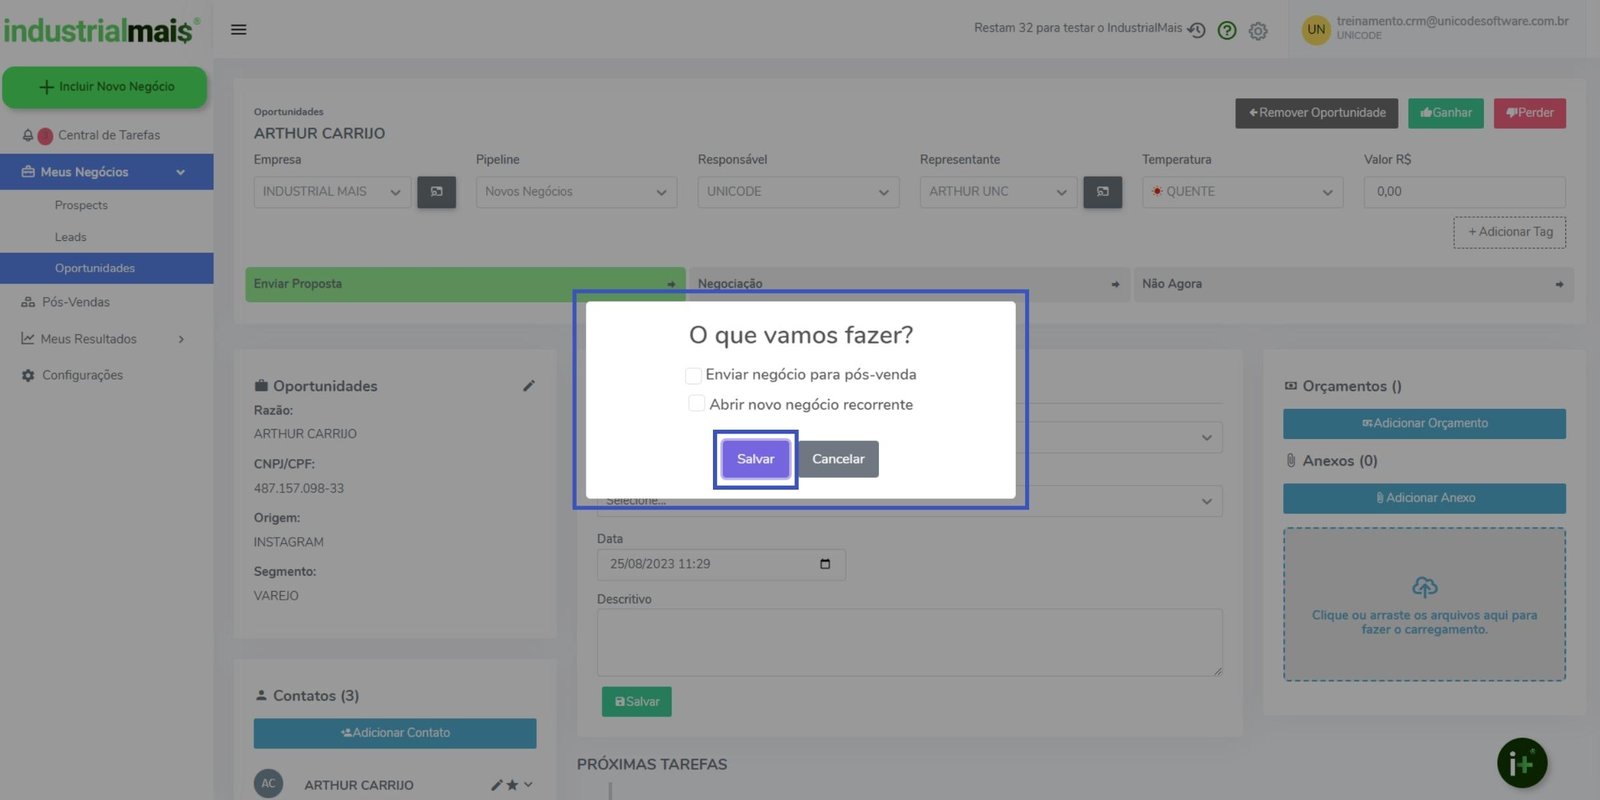The width and height of the screenshot is (1600, 800).
Task: Select Pós-Vendas in the sidebar
Action: pyautogui.click(x=76, y=302)
